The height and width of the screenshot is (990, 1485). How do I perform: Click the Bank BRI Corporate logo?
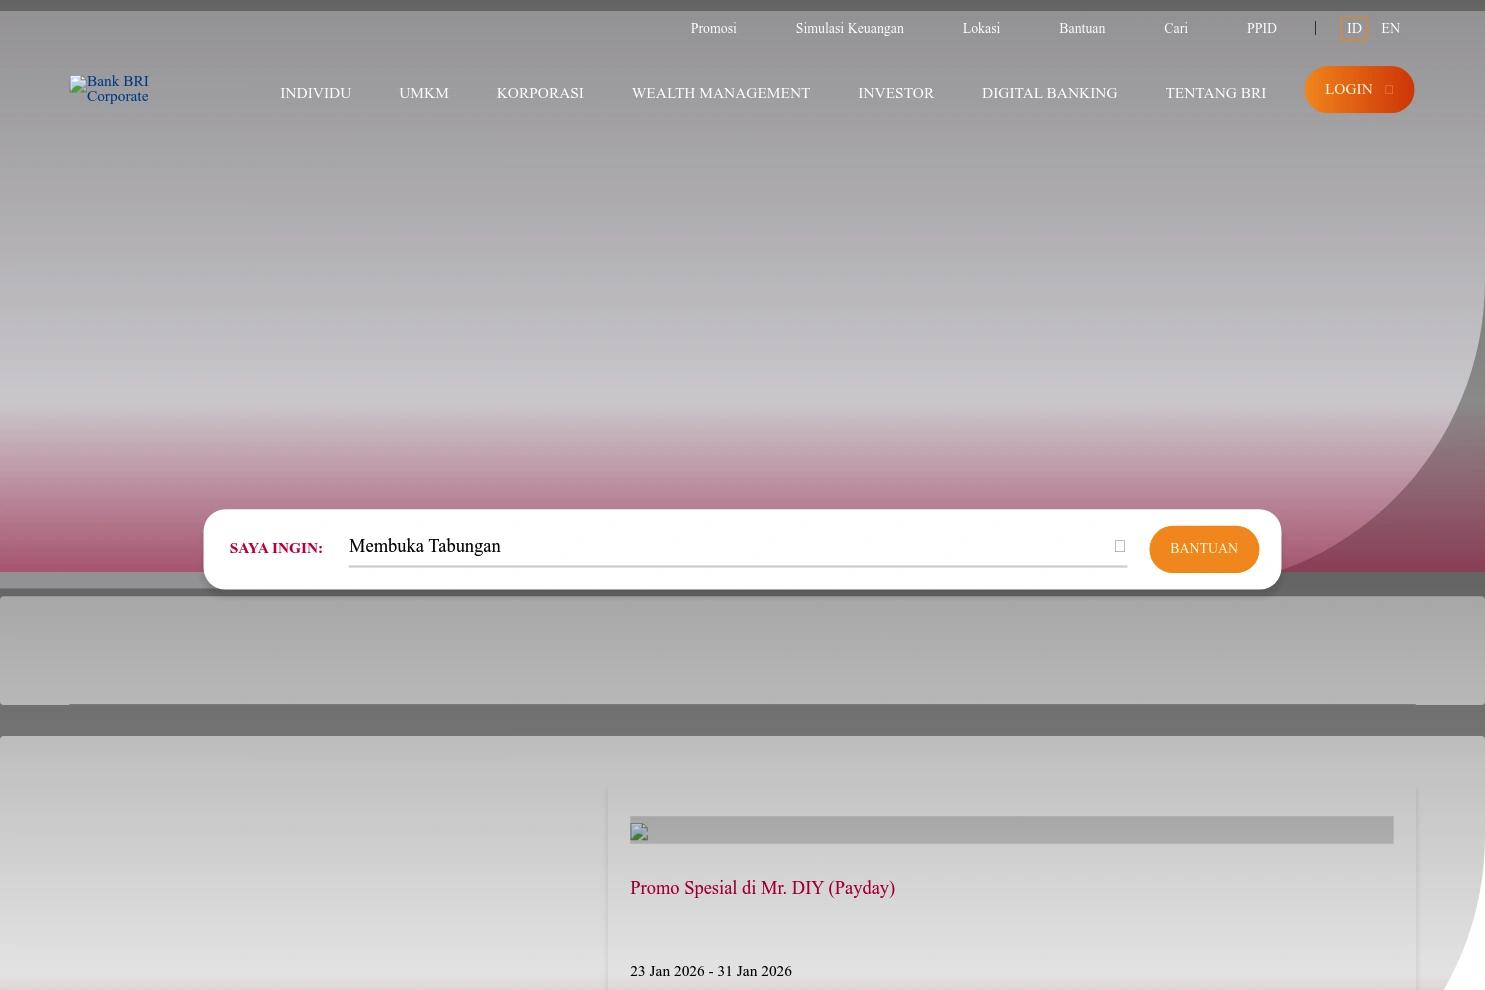[x=109, y=89]
